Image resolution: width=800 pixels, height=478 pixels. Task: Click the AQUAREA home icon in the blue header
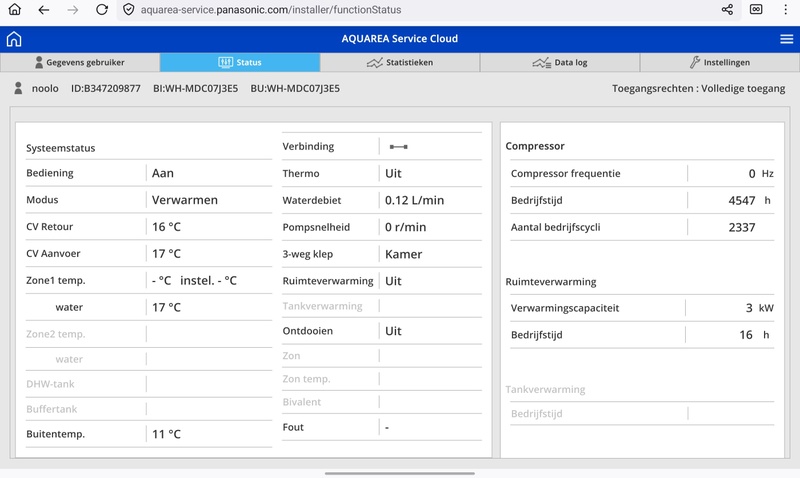[x=14, y=39]
